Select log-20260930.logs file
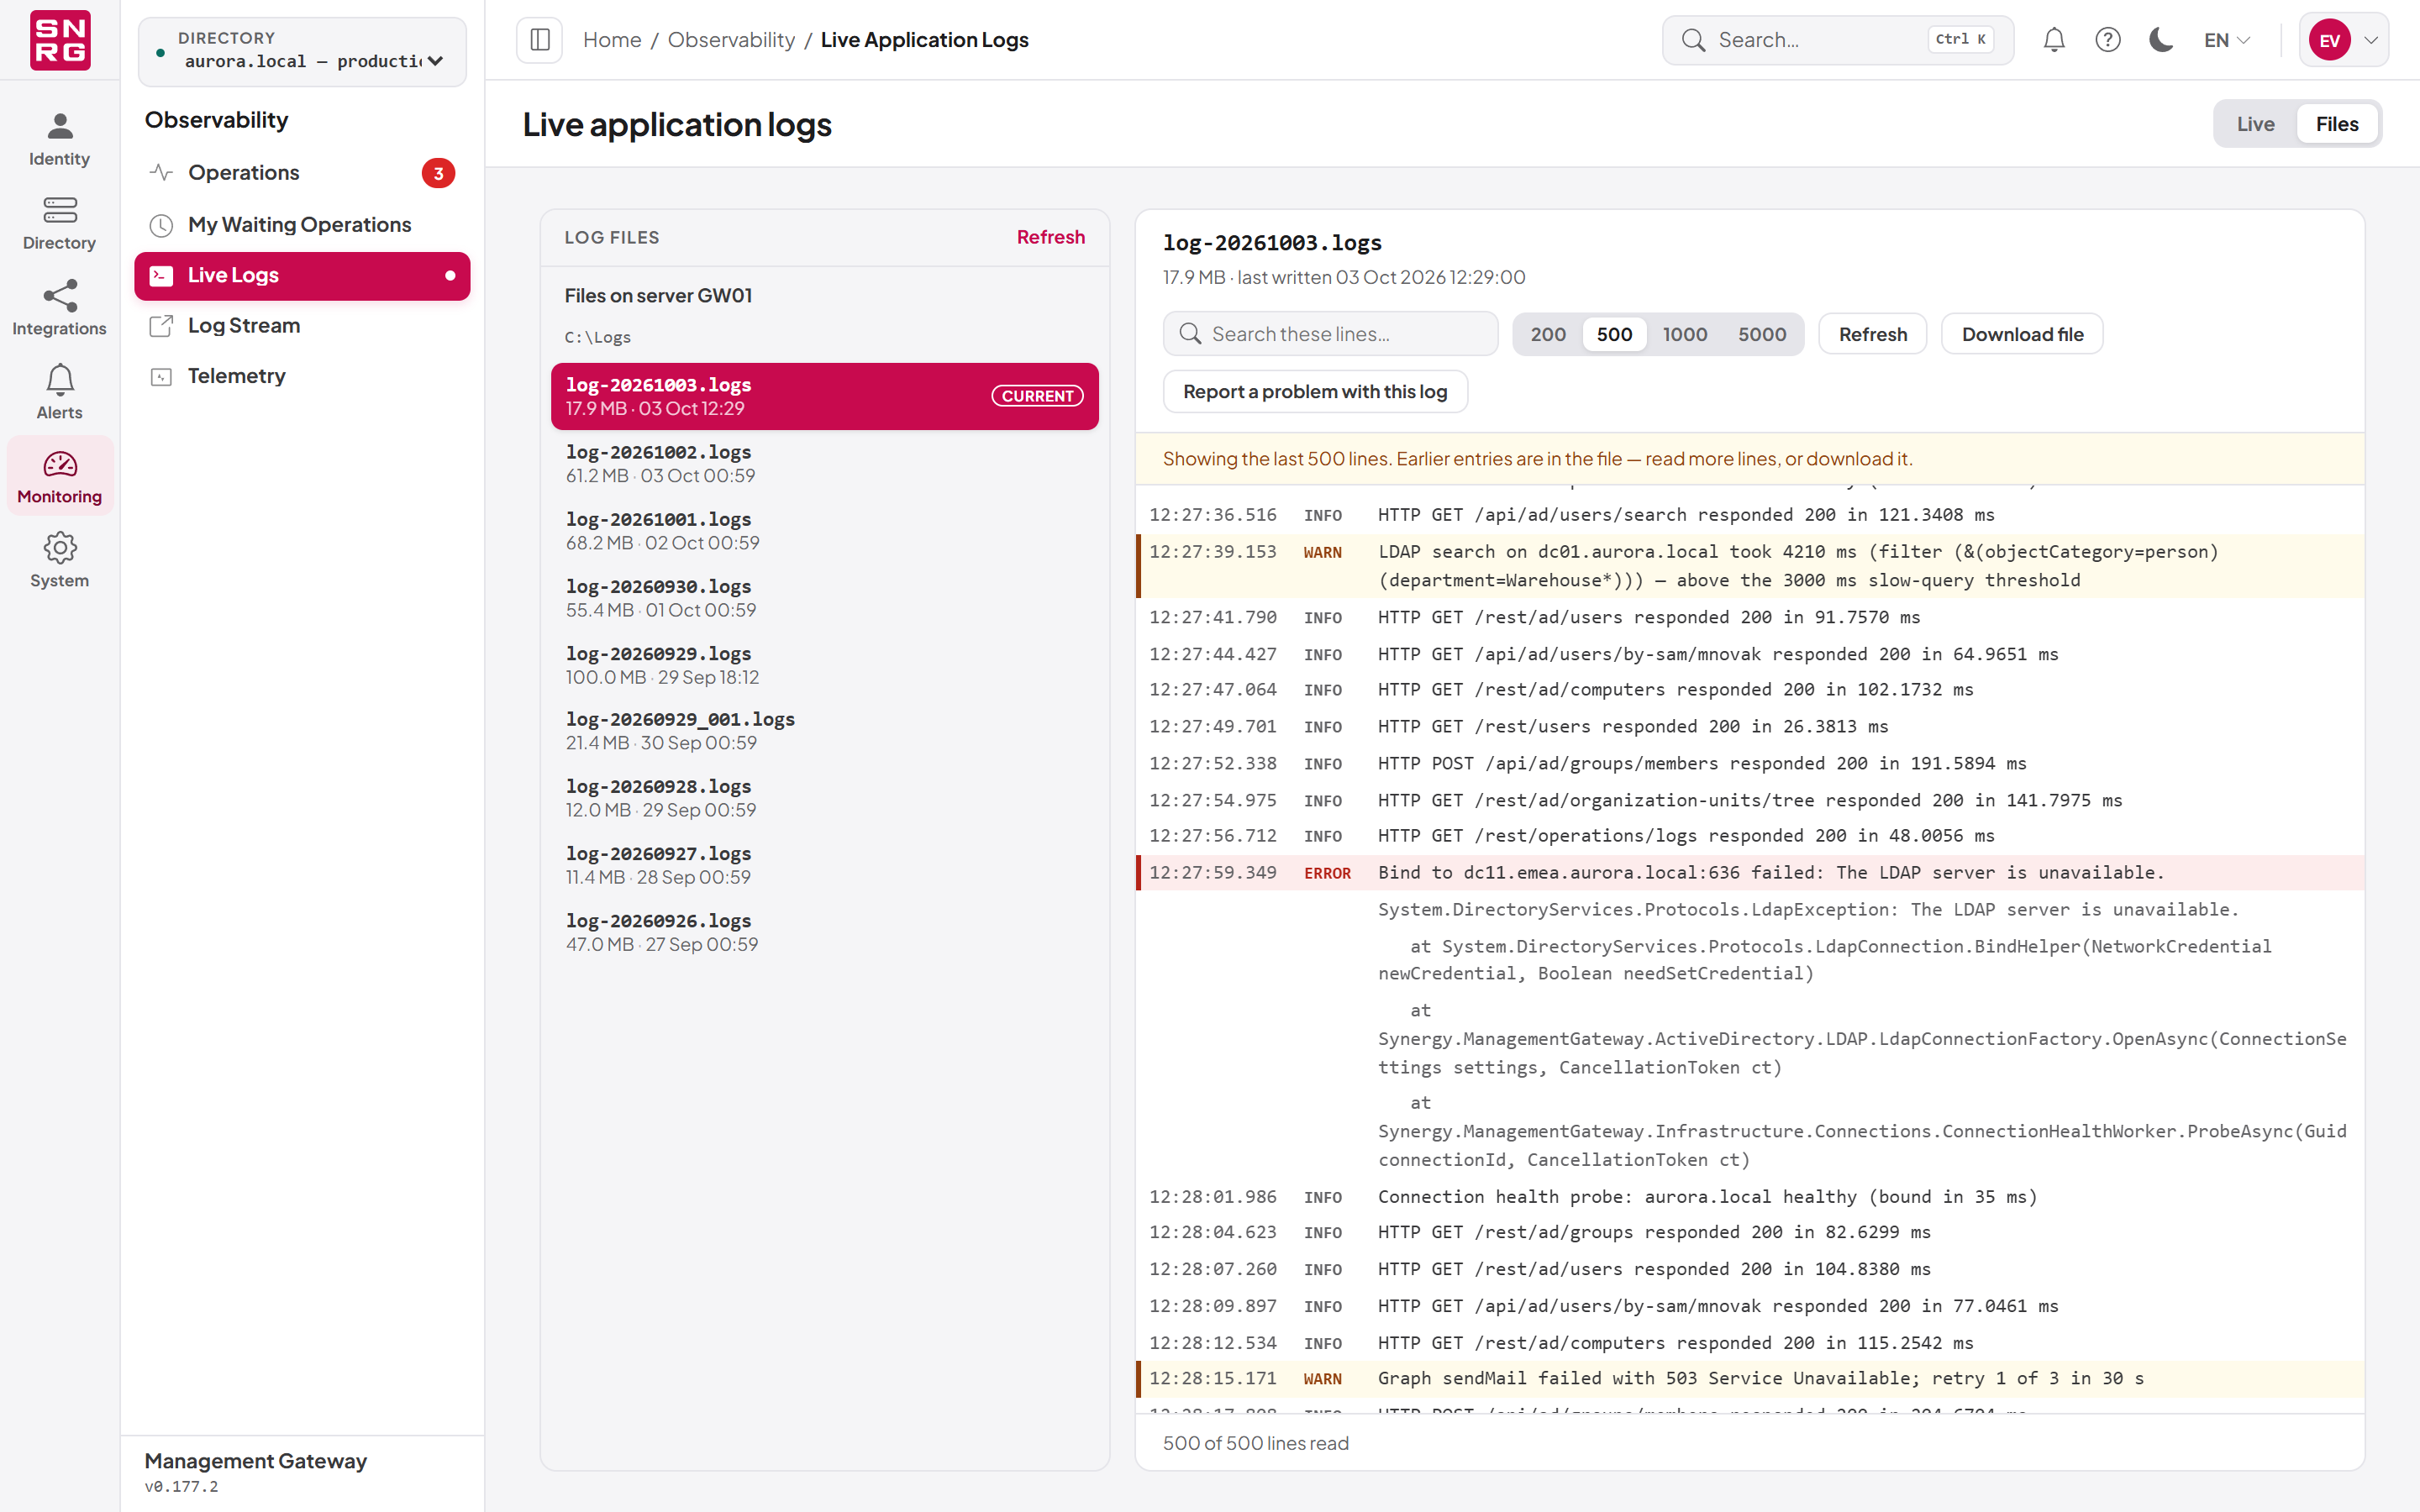This screenshot has height=1512, width=2420. (x=824, y=598)
